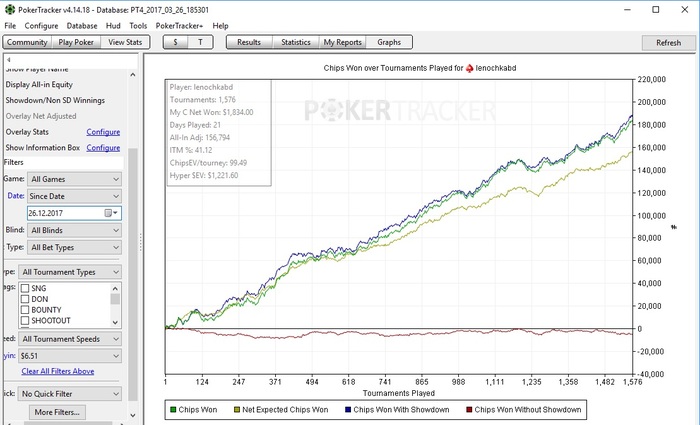This screenshot has width=700, height=425.
Task: Switch to the Community tab
Action: tap(27, 42)
